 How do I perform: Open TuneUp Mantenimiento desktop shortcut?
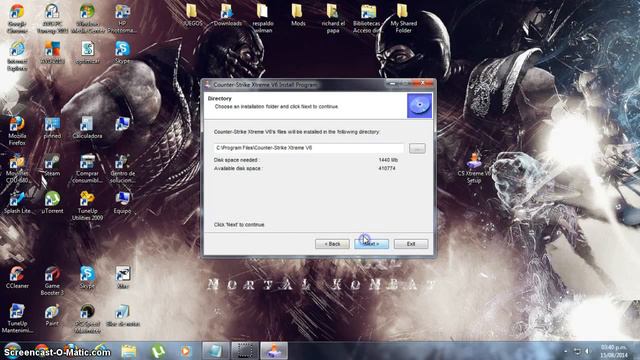click(17, 318)
